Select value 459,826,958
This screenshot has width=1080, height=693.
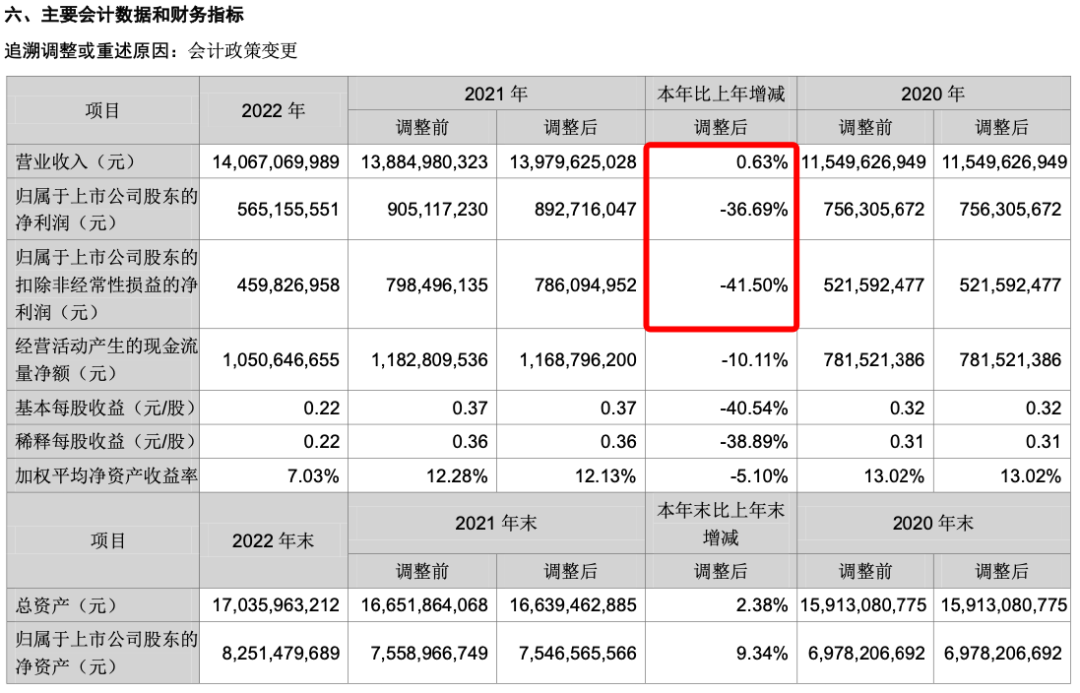(288, 285)
